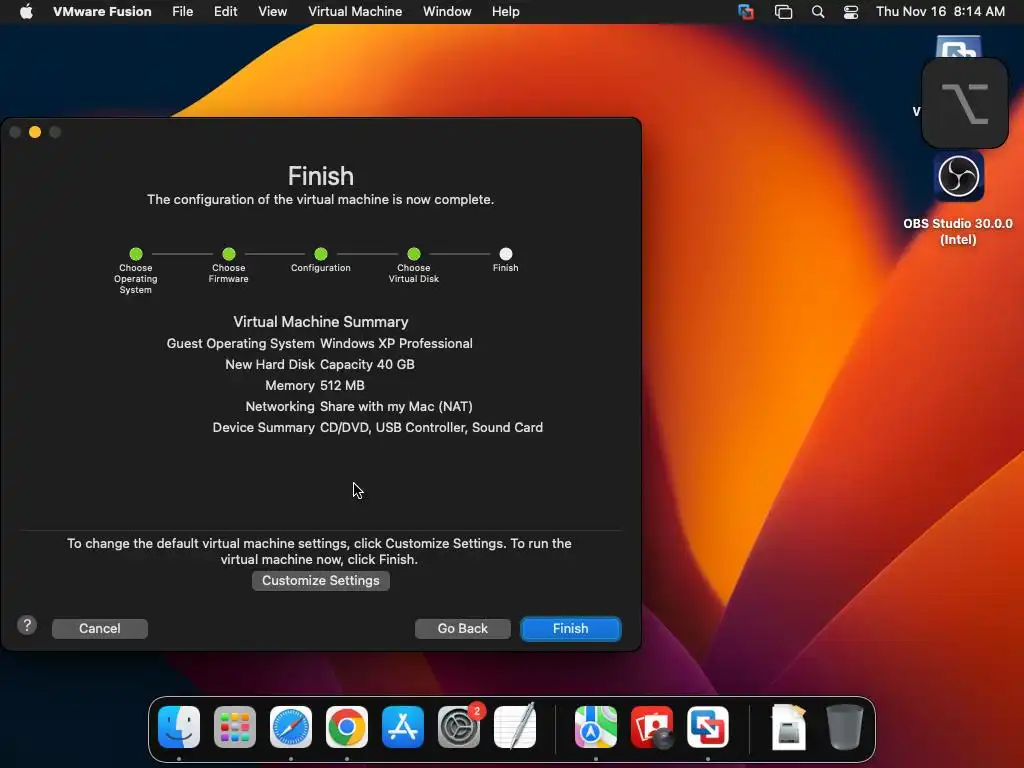Click the Choose Virtual Disk step dot
The height and width of the screenshot is (768, 1024).
[413, 253]
